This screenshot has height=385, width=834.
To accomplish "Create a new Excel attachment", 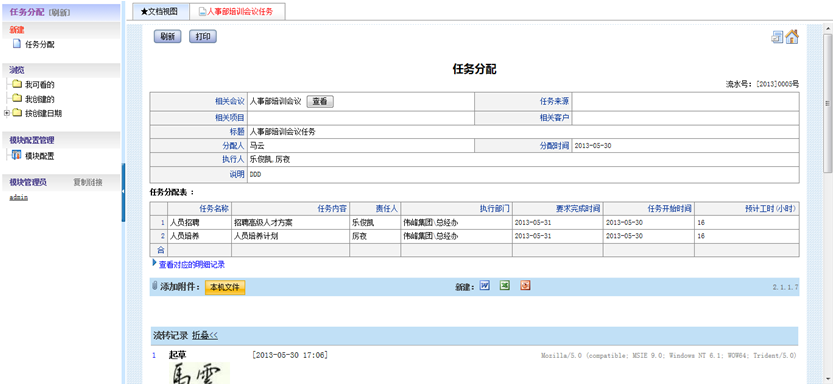I will (505, 286).
